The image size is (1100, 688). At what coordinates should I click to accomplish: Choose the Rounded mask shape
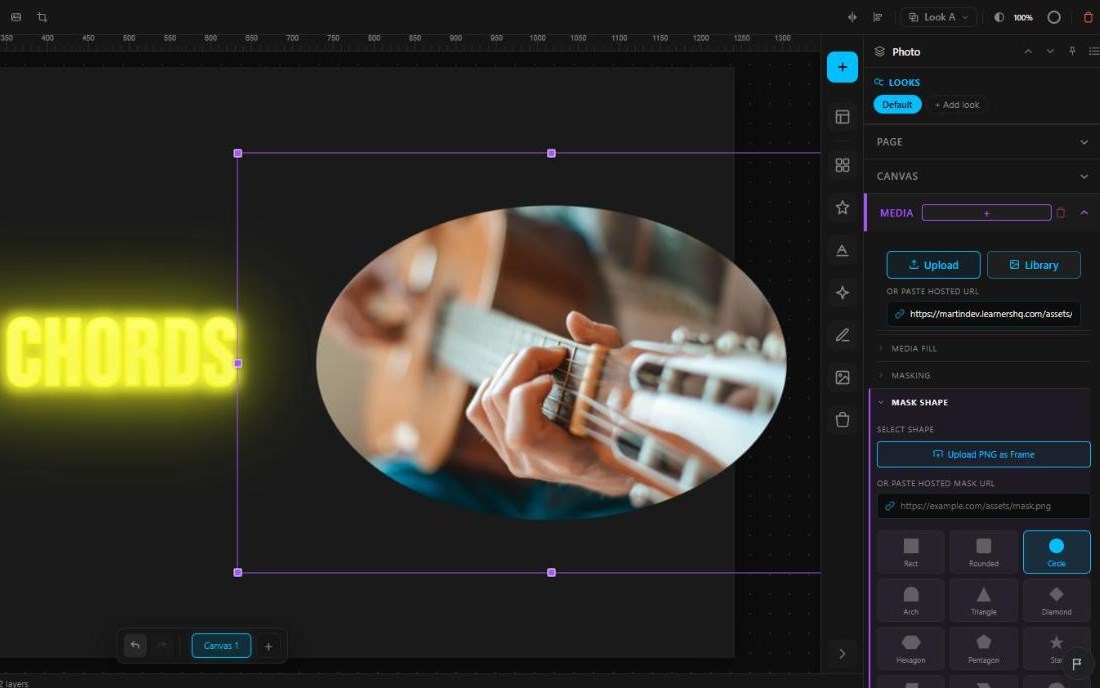point(984,552)
